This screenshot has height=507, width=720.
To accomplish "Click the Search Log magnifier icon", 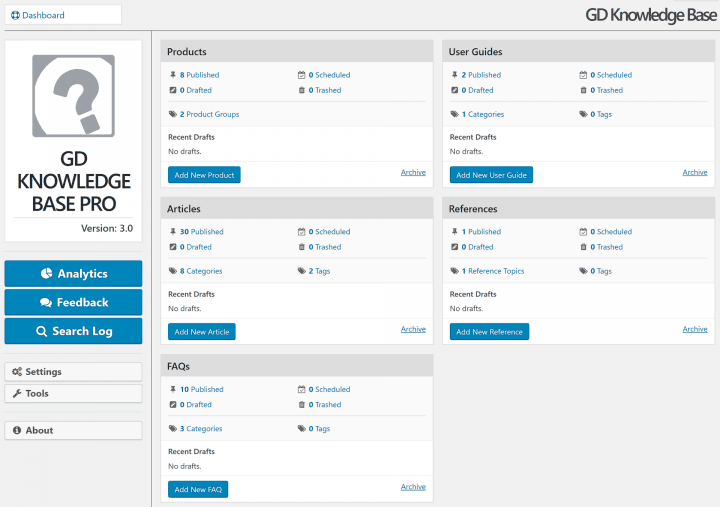I will [41, 331].
